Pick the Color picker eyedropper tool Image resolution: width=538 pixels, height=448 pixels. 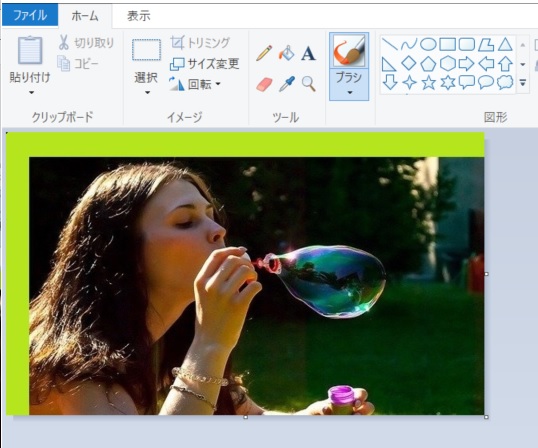click(x=286, y=84)
